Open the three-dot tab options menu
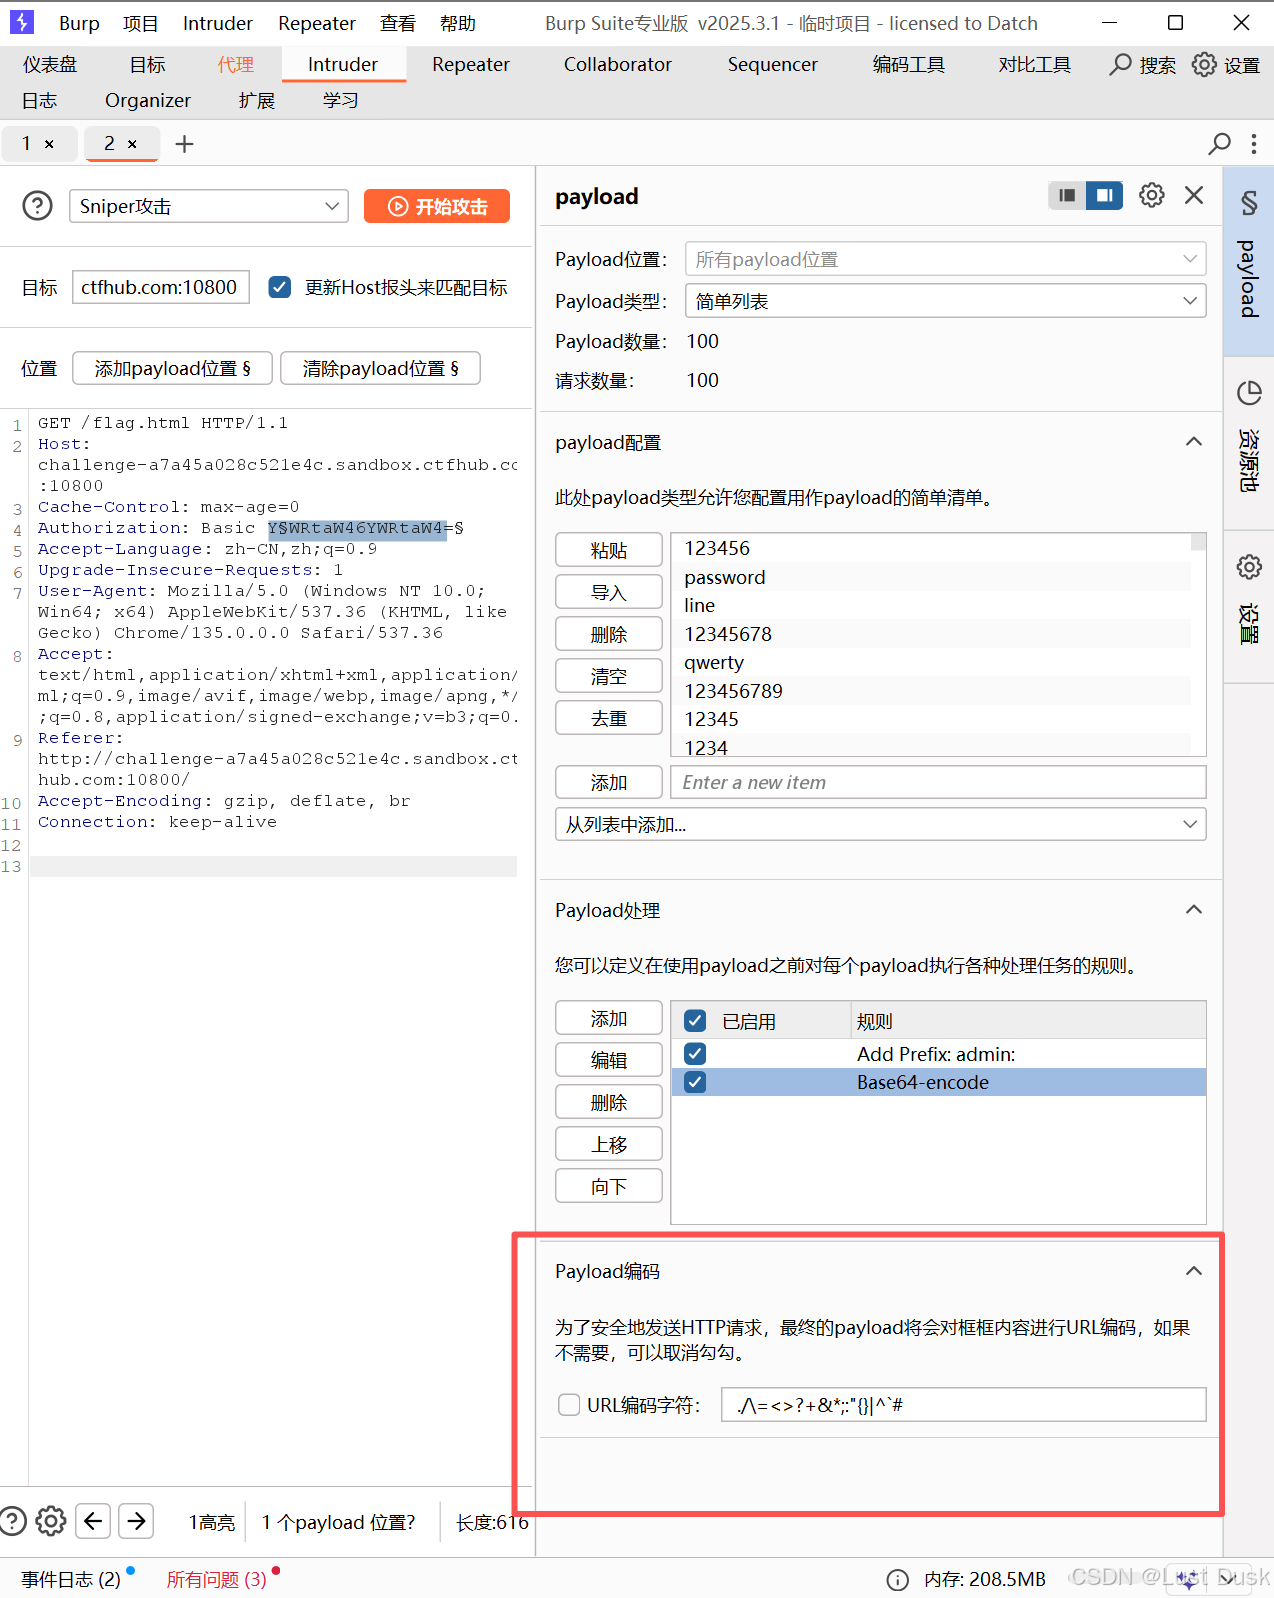This screenshot has width=1274, height=1598. tap(1253, 144)
